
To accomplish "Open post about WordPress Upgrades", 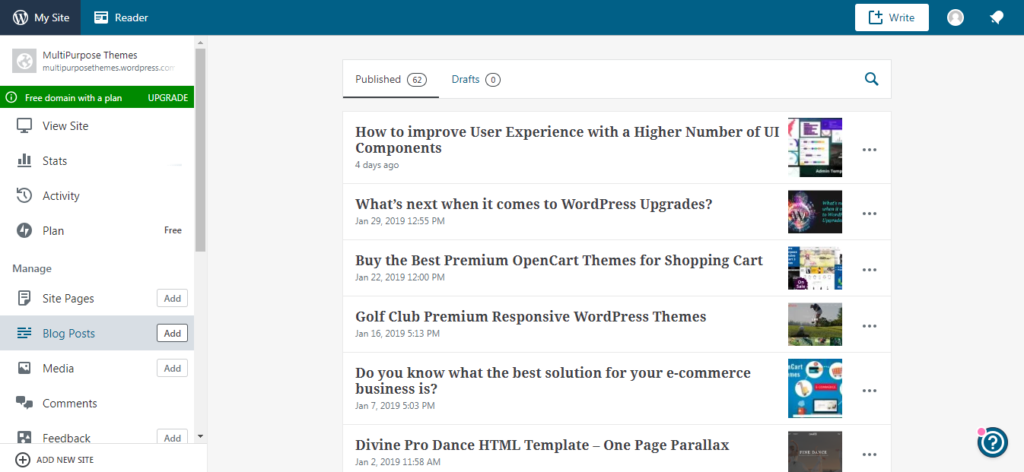I will (x=534, y=204).
